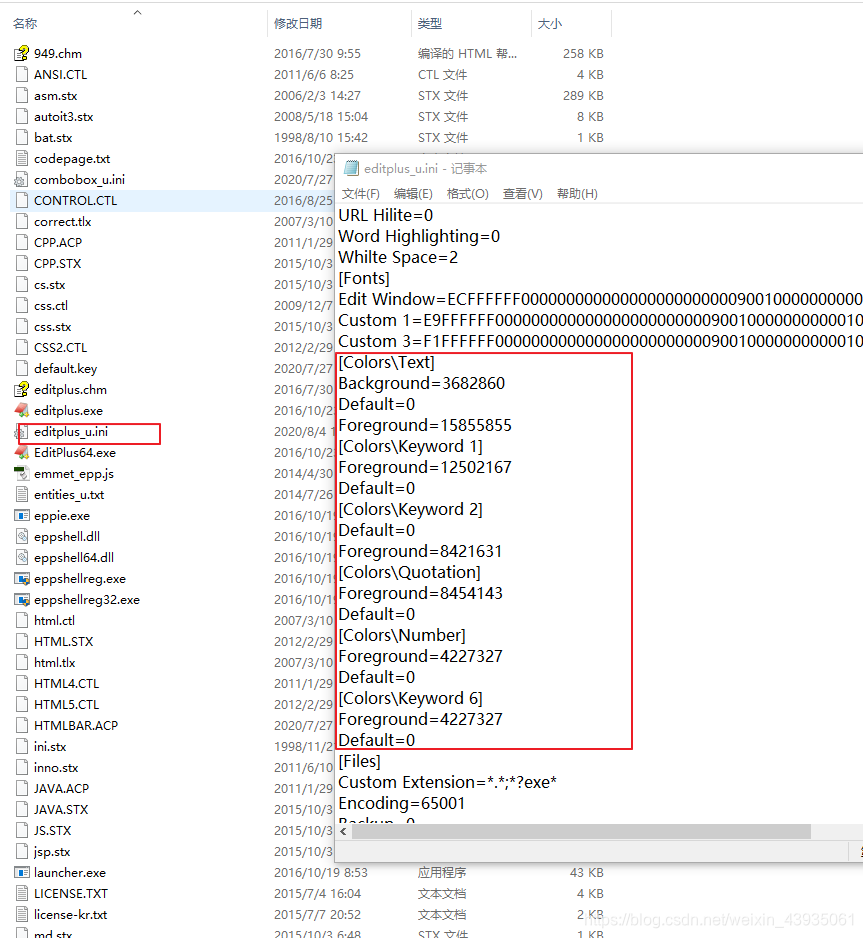Select the HTML4.CTL file name

coord(66,684)
